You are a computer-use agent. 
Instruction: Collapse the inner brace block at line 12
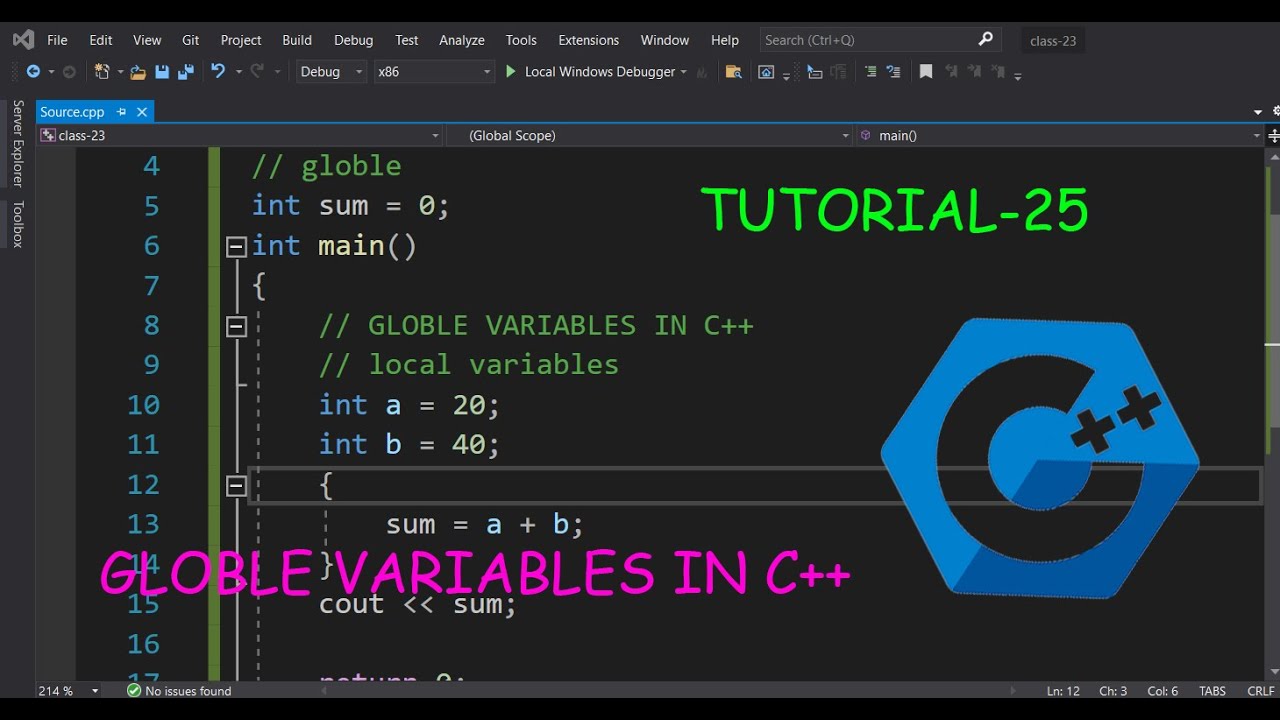(236, 486)
